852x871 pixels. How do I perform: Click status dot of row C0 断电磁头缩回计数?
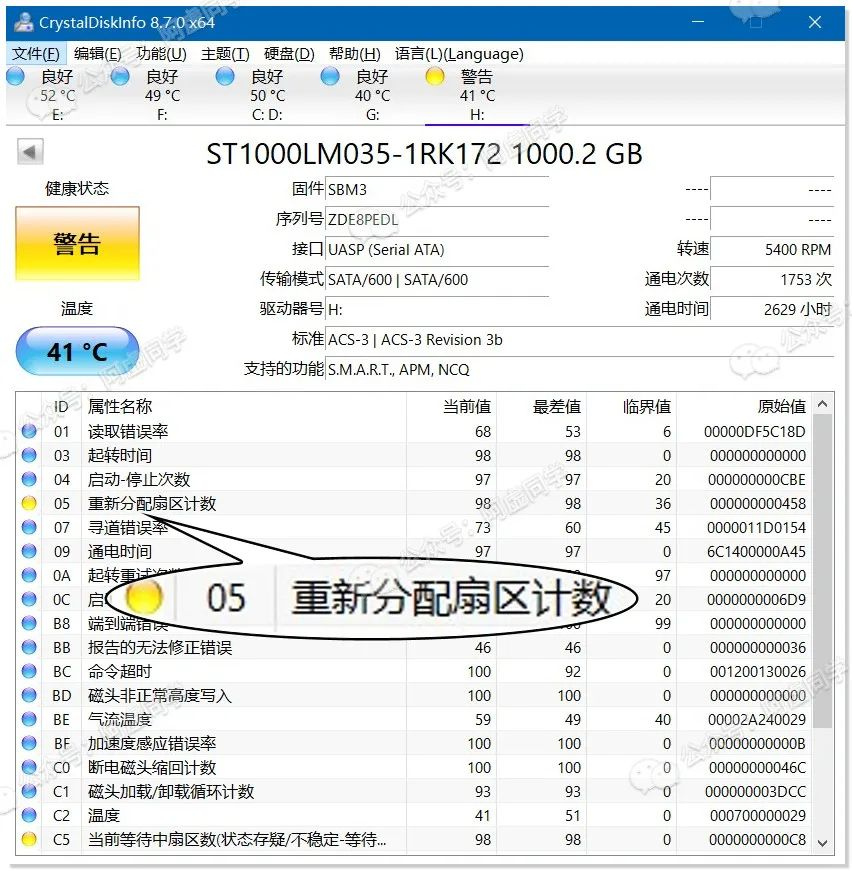click(29, 767)
